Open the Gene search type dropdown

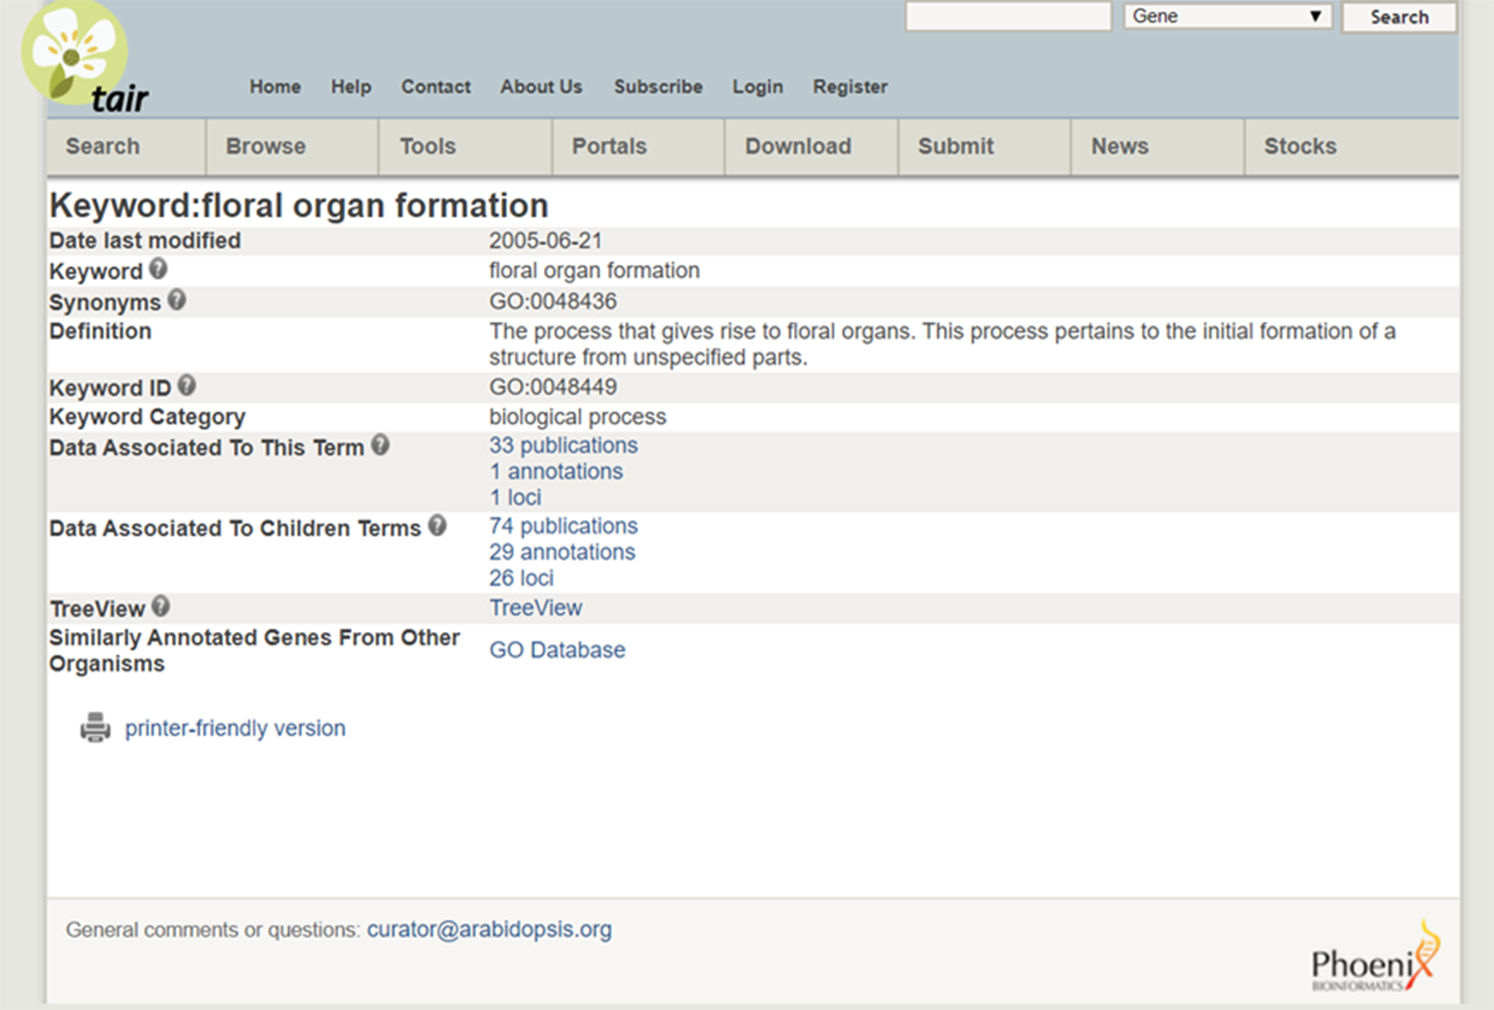(1227, 17)
